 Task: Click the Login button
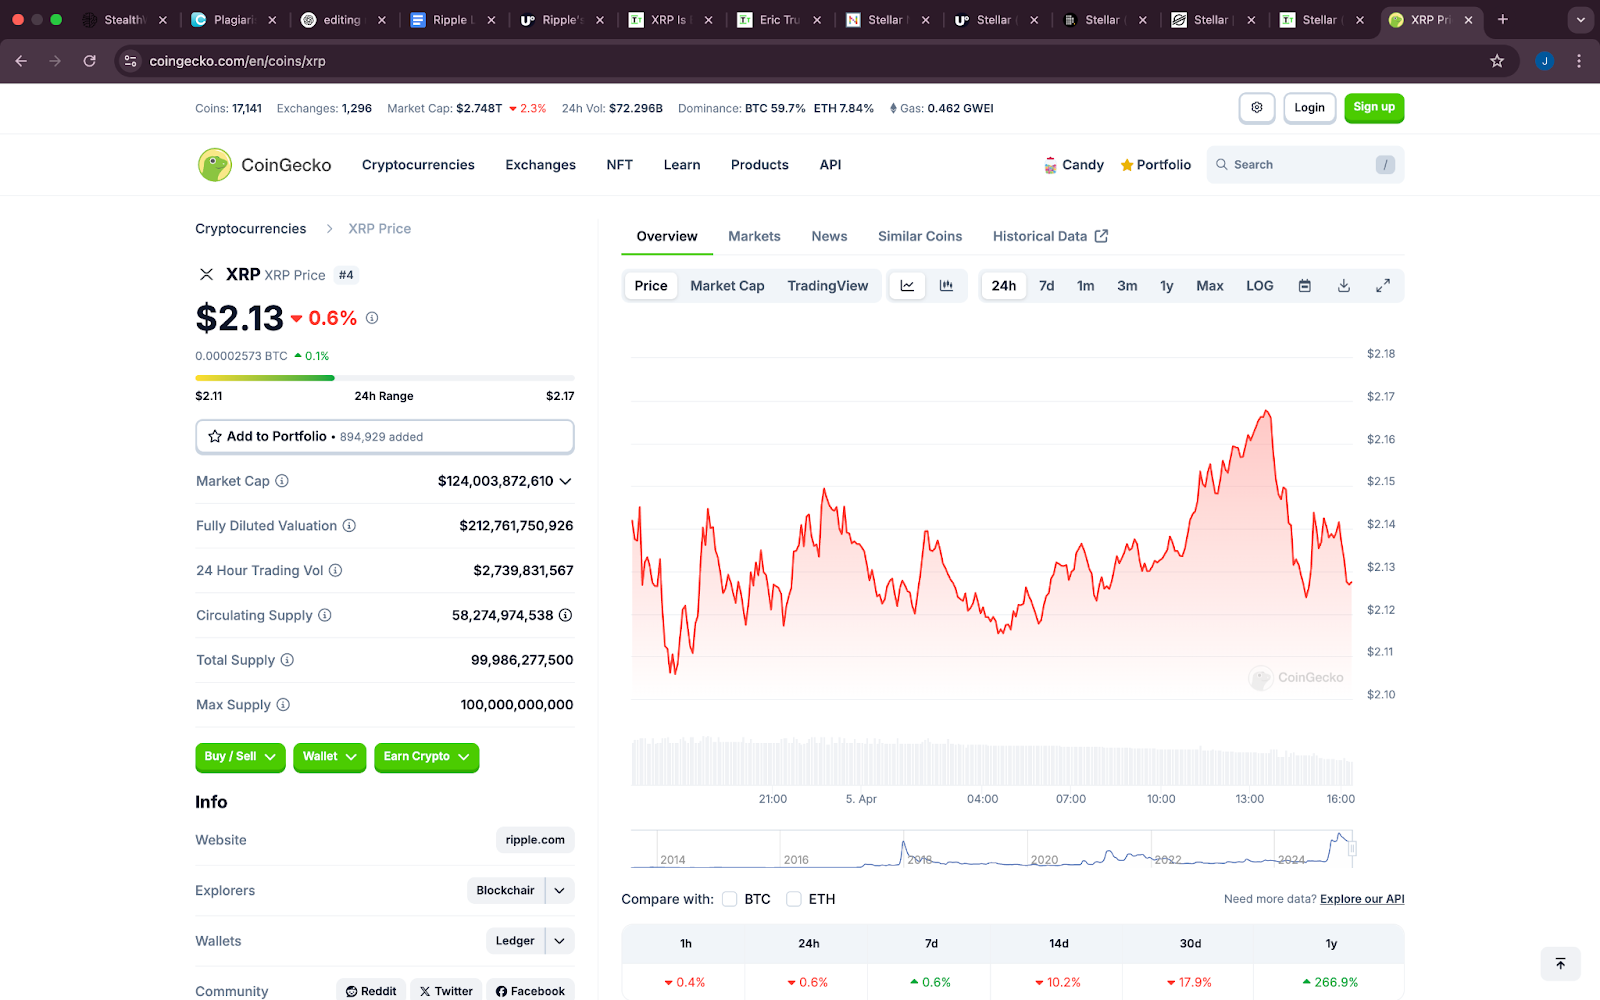[x=1309, y=108]
